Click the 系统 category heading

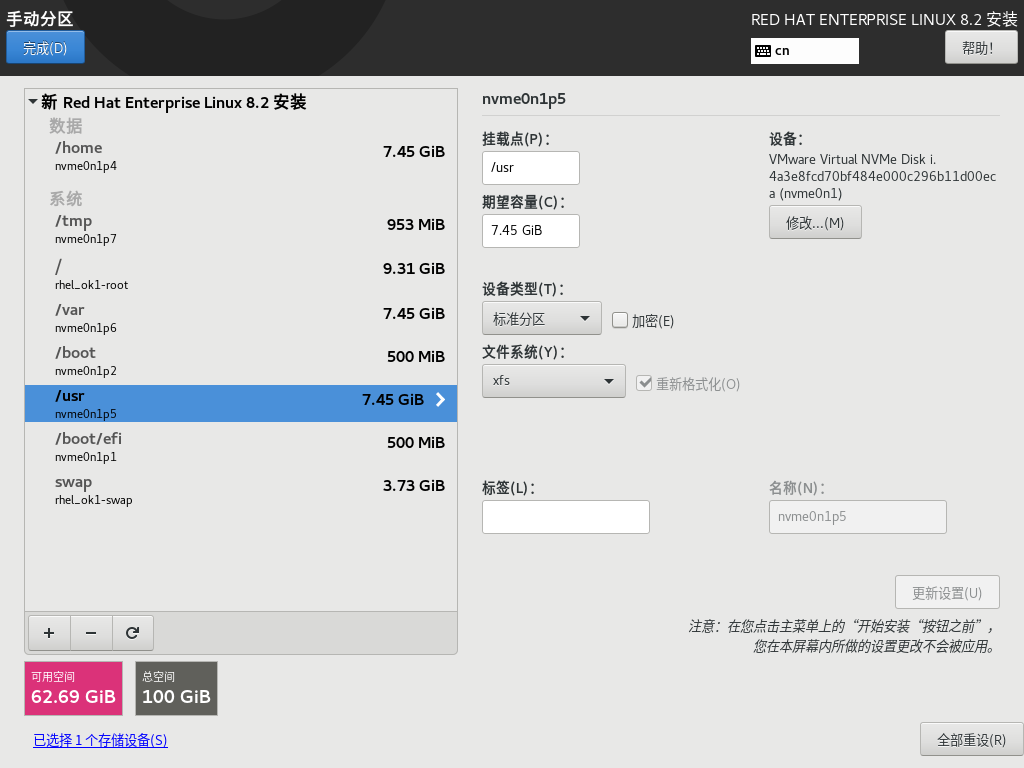pyautogui.click(x=66, y=199)
